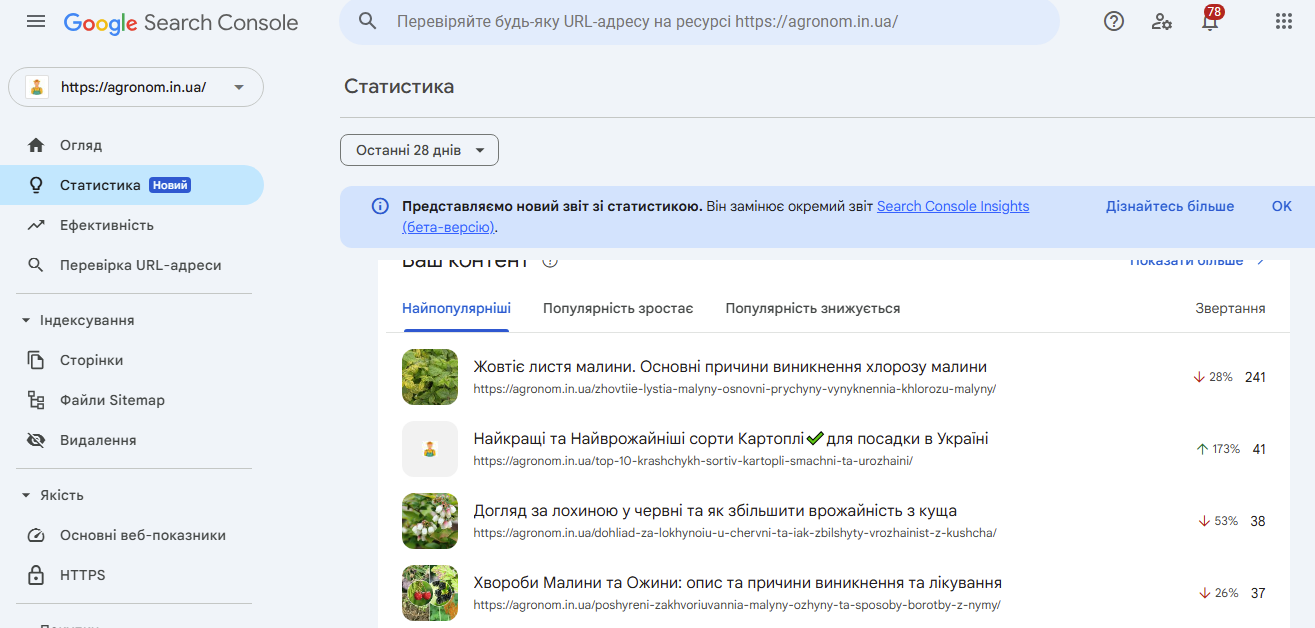Open thumbnail of Найкращі сорти Картоплі article

pyautogui.click(x=430, y=448)
